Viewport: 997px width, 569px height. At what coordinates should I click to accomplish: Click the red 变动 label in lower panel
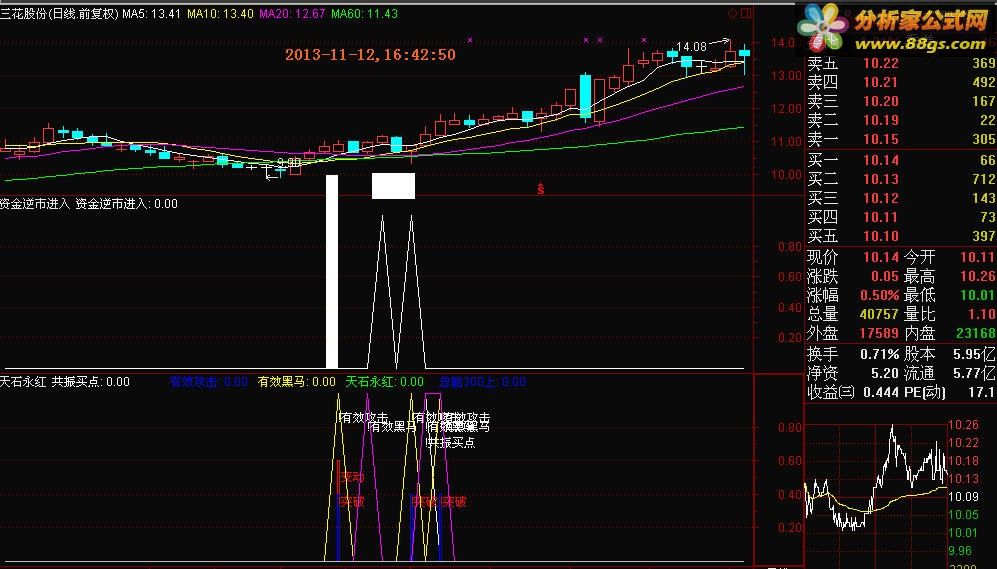coord(352,477)
